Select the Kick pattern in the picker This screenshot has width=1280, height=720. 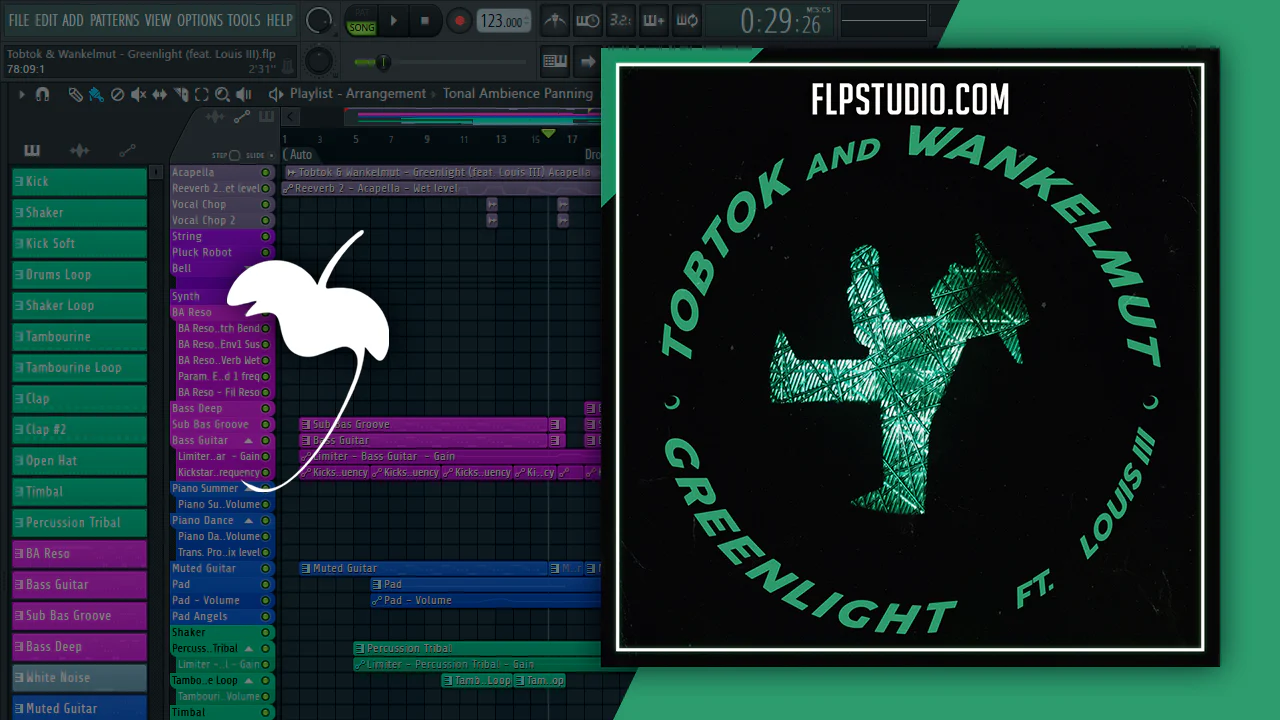[x=79, y=182]
